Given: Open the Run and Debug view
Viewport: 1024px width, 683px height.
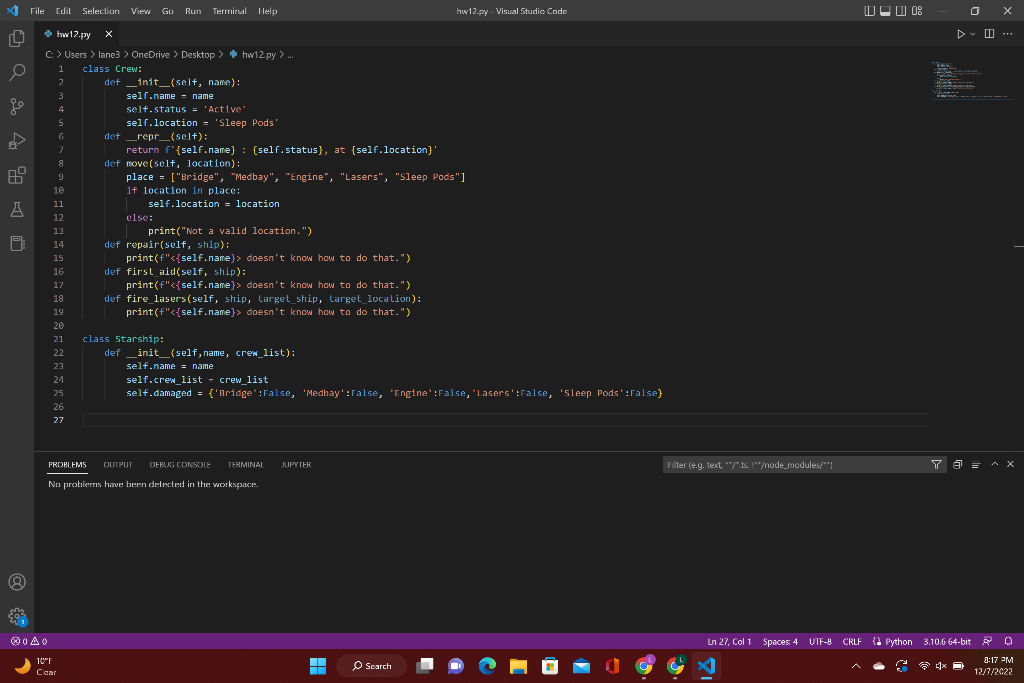Looking at the screenshot, I should [x=16, y=141].
